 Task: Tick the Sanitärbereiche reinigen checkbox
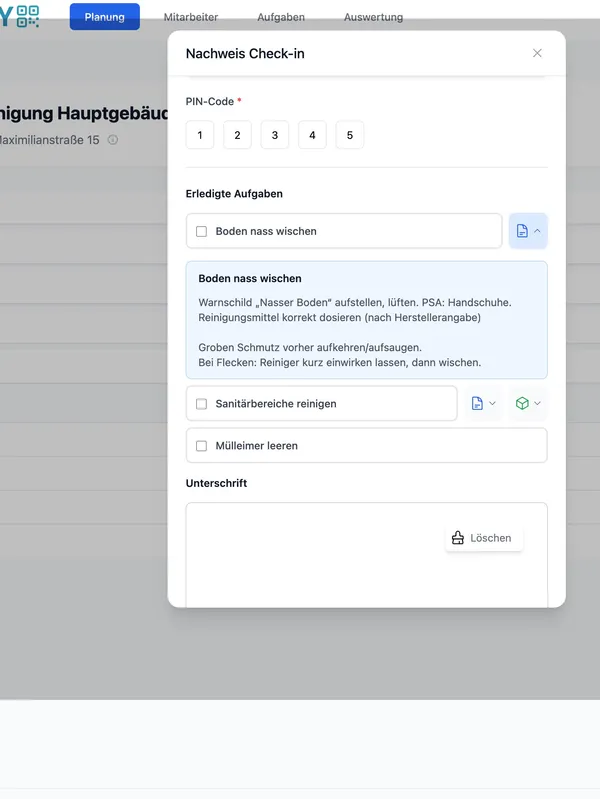click(201, 404)
